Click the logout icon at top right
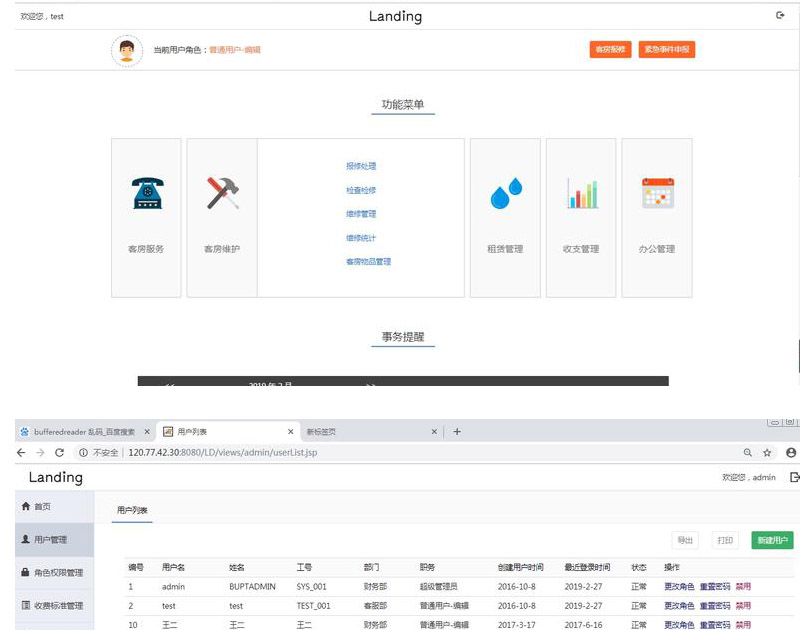This screenshot has height=630, width=800. pos(780,15)
